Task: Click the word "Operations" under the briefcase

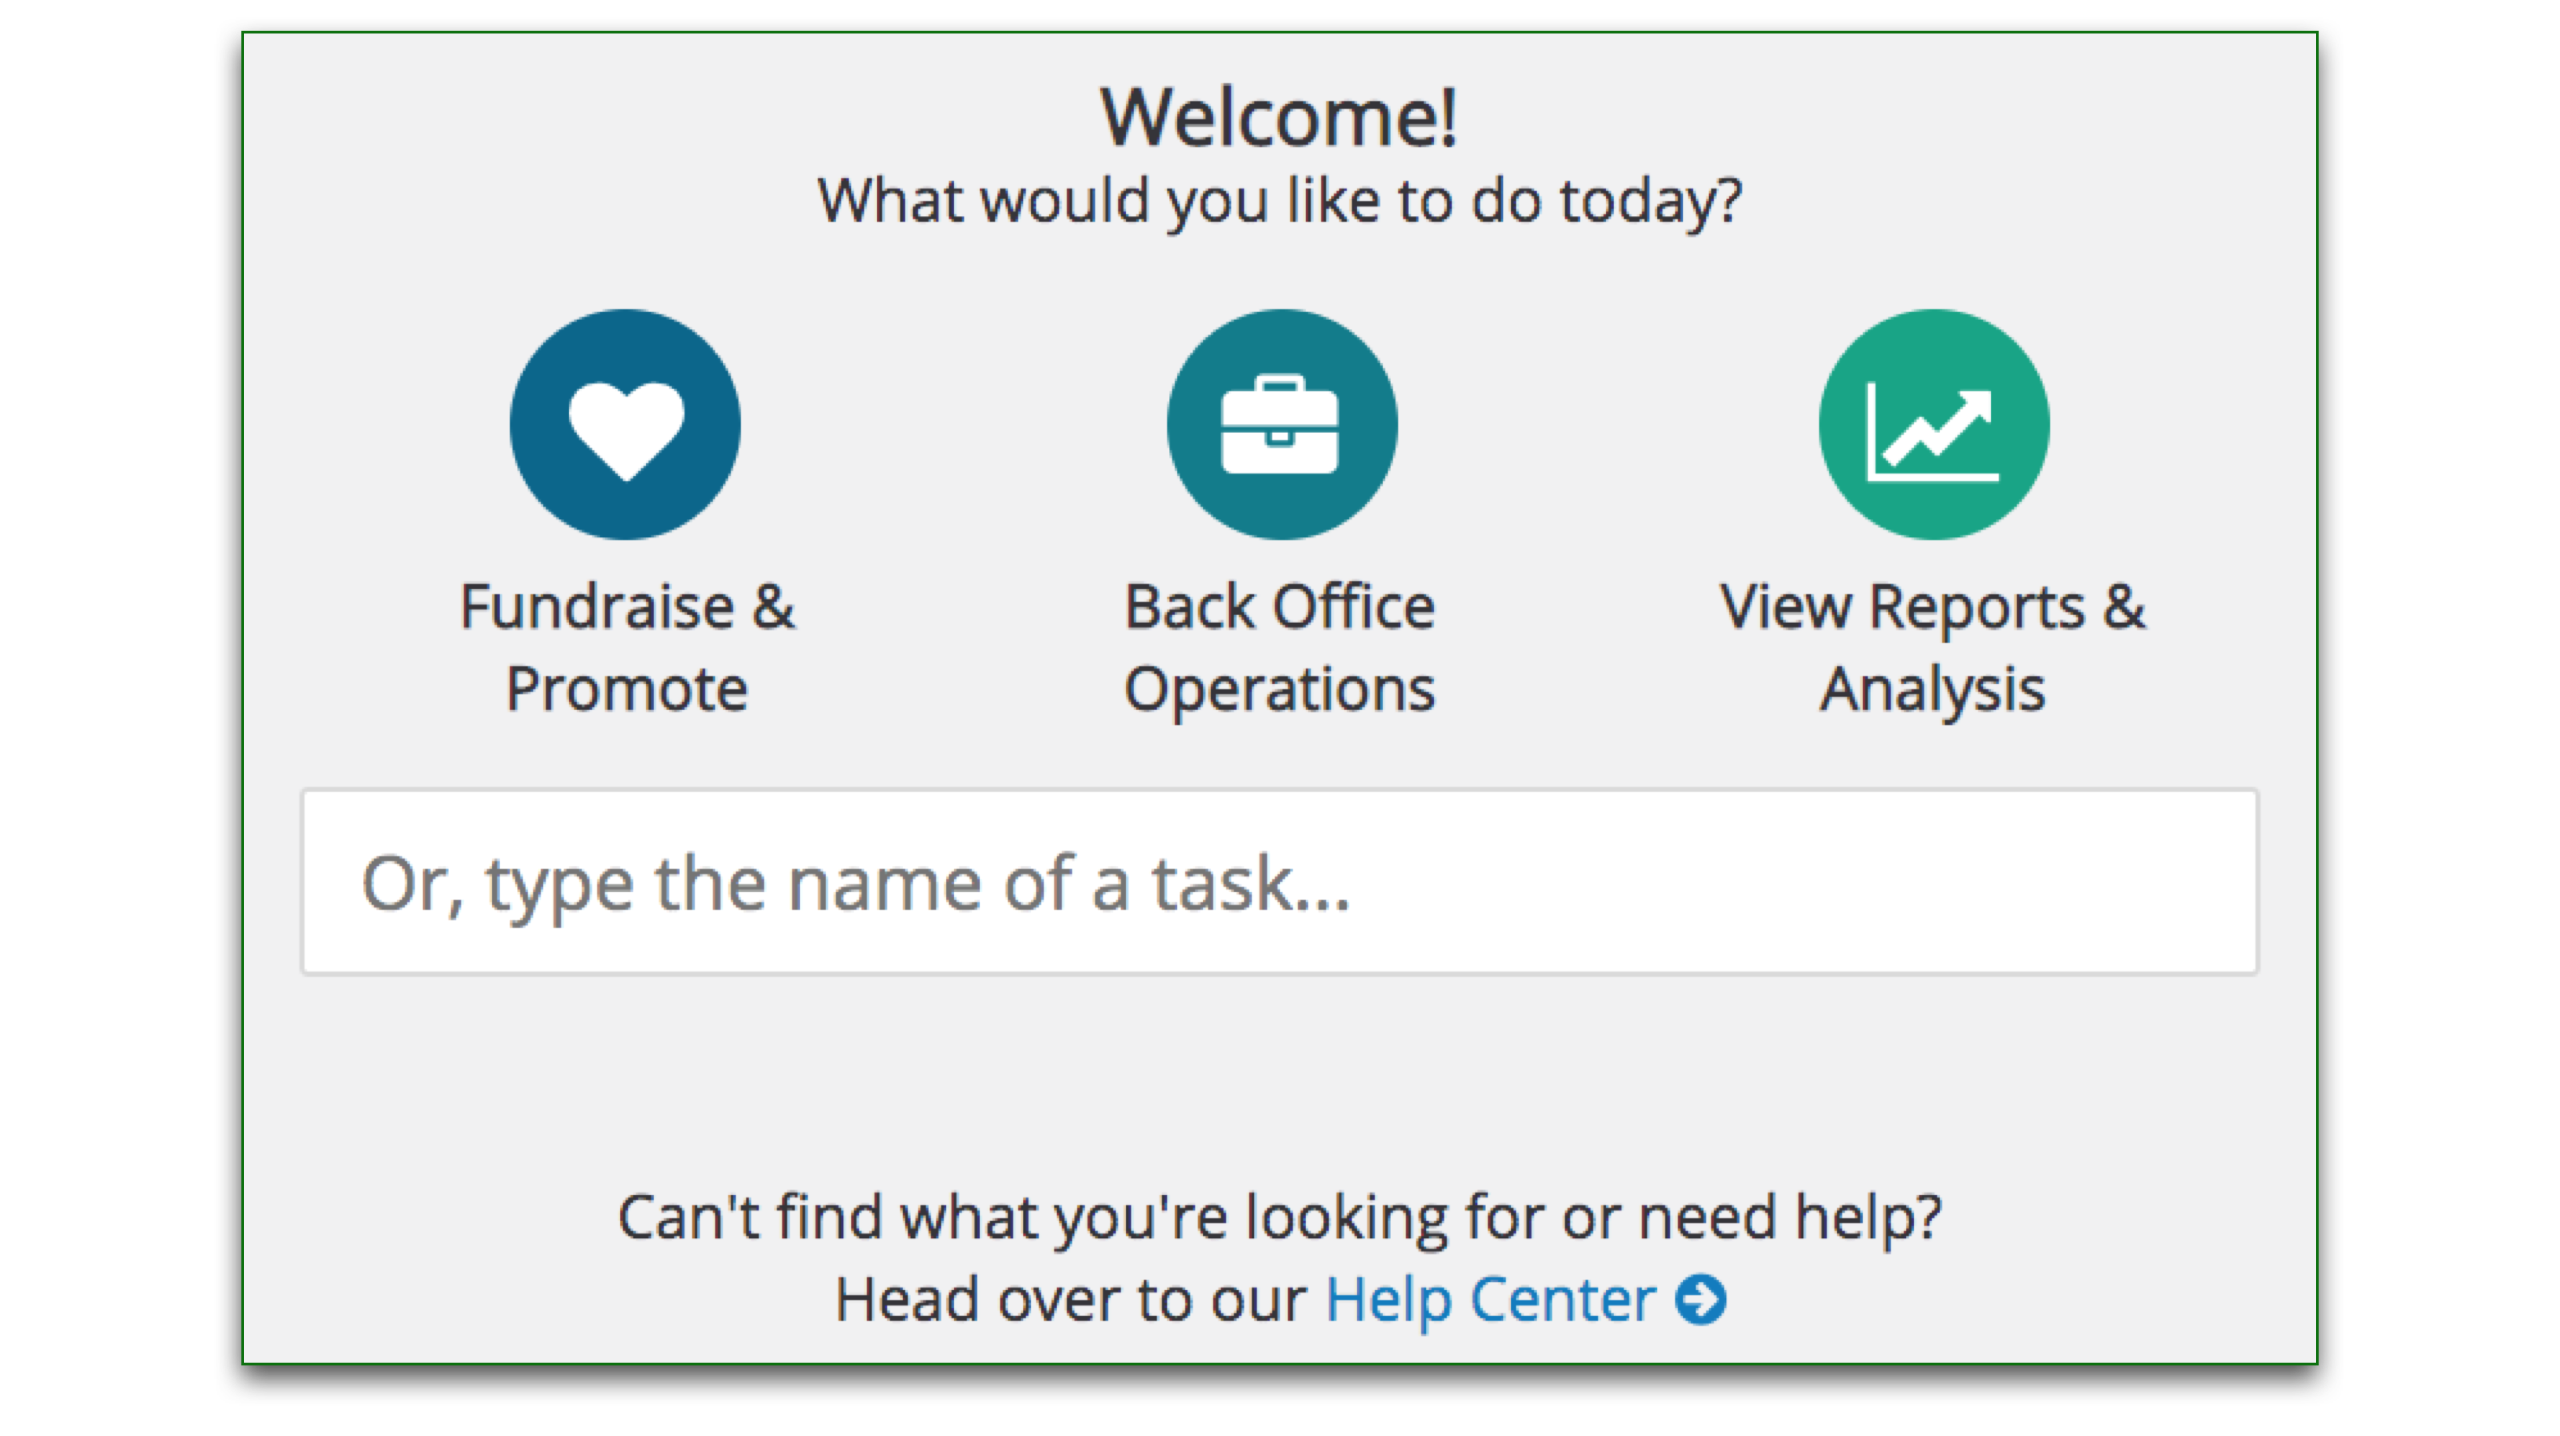Action: pos(1280,689)
